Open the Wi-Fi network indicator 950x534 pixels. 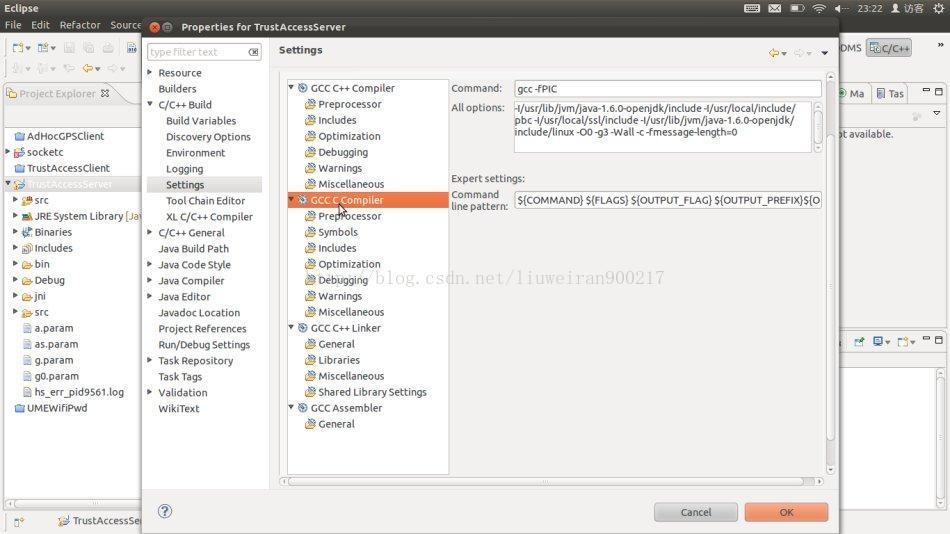[819, 8]
